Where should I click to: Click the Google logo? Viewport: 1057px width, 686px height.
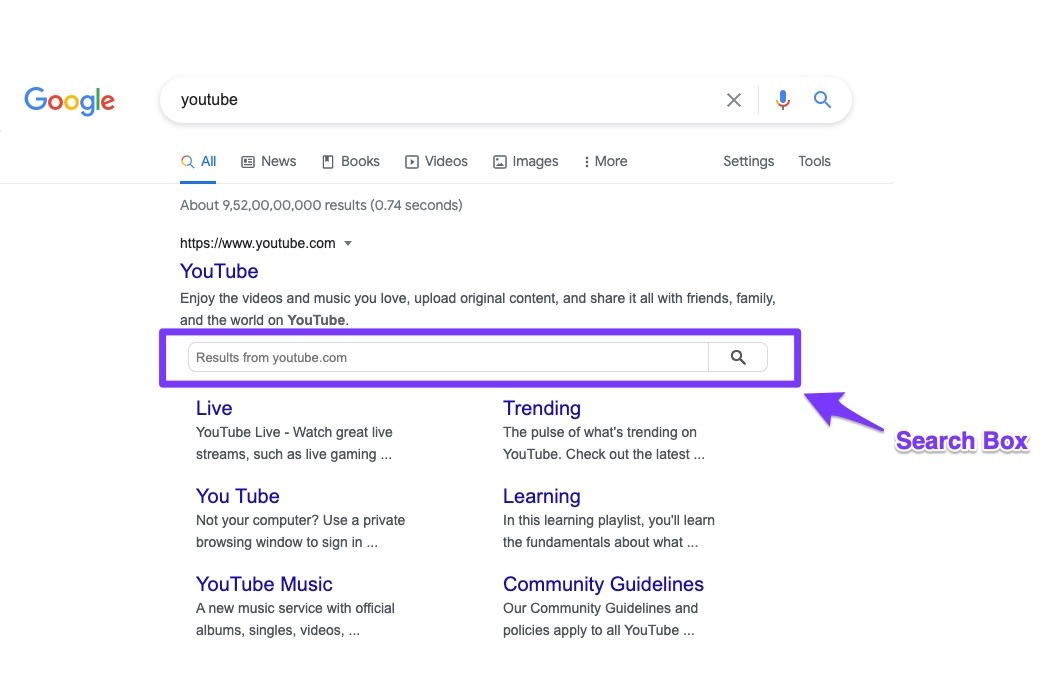[x=69, y=100]
